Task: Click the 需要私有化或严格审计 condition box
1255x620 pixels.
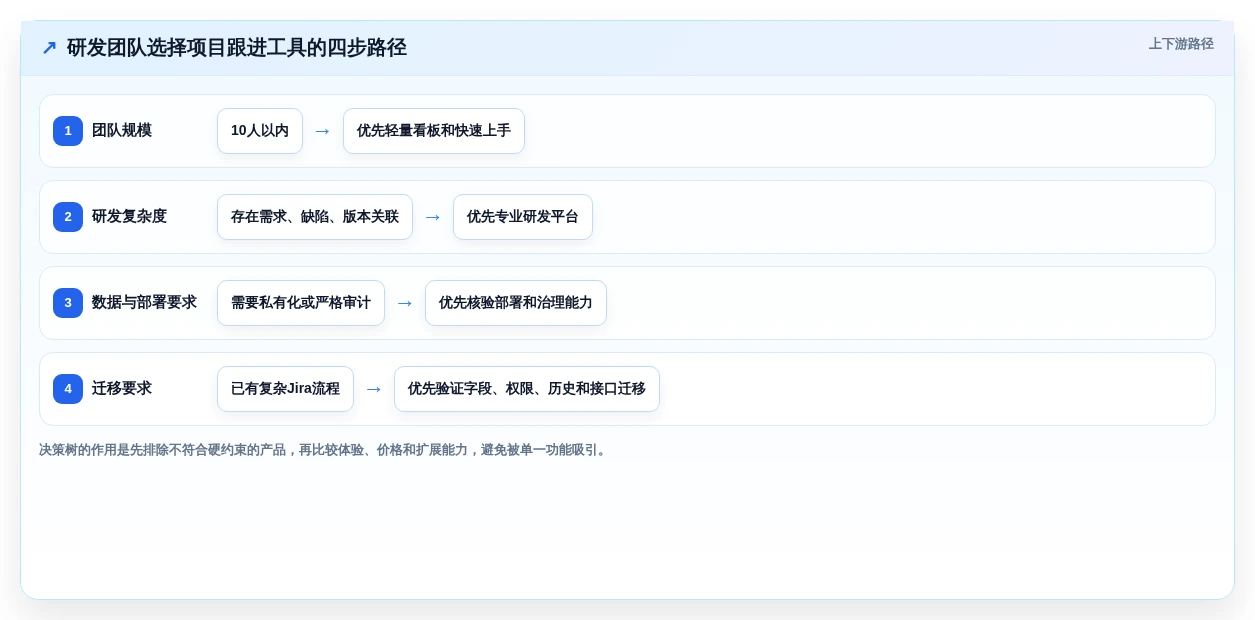Action: (301, 303)
